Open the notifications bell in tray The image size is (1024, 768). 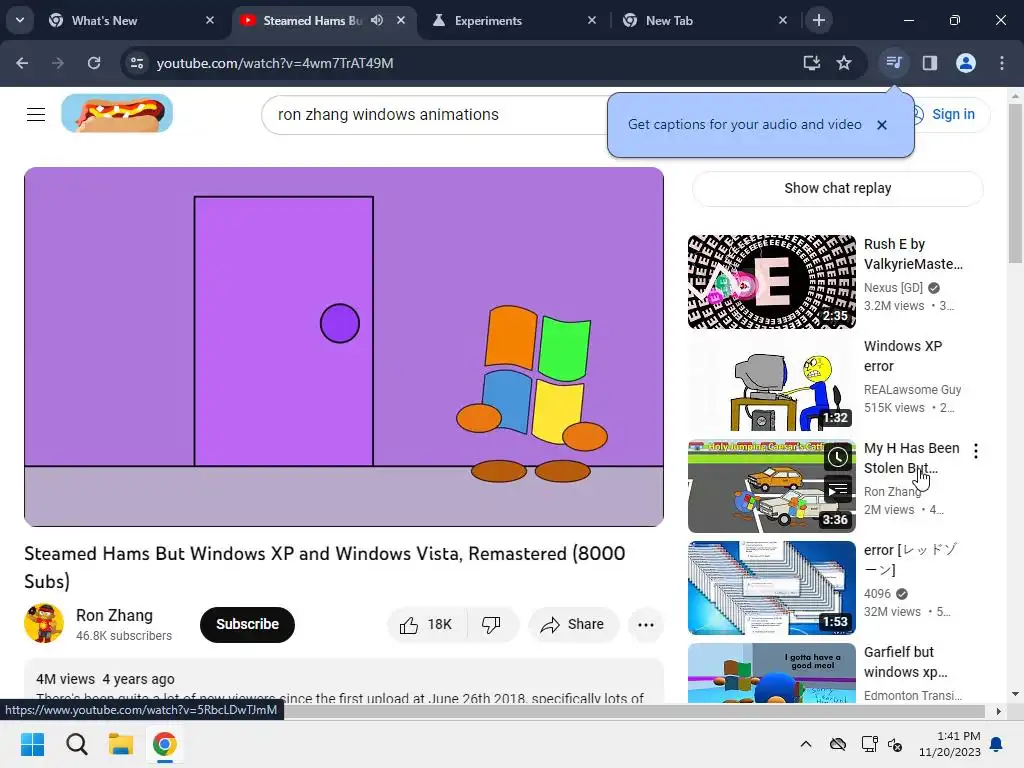click(997, 744)
